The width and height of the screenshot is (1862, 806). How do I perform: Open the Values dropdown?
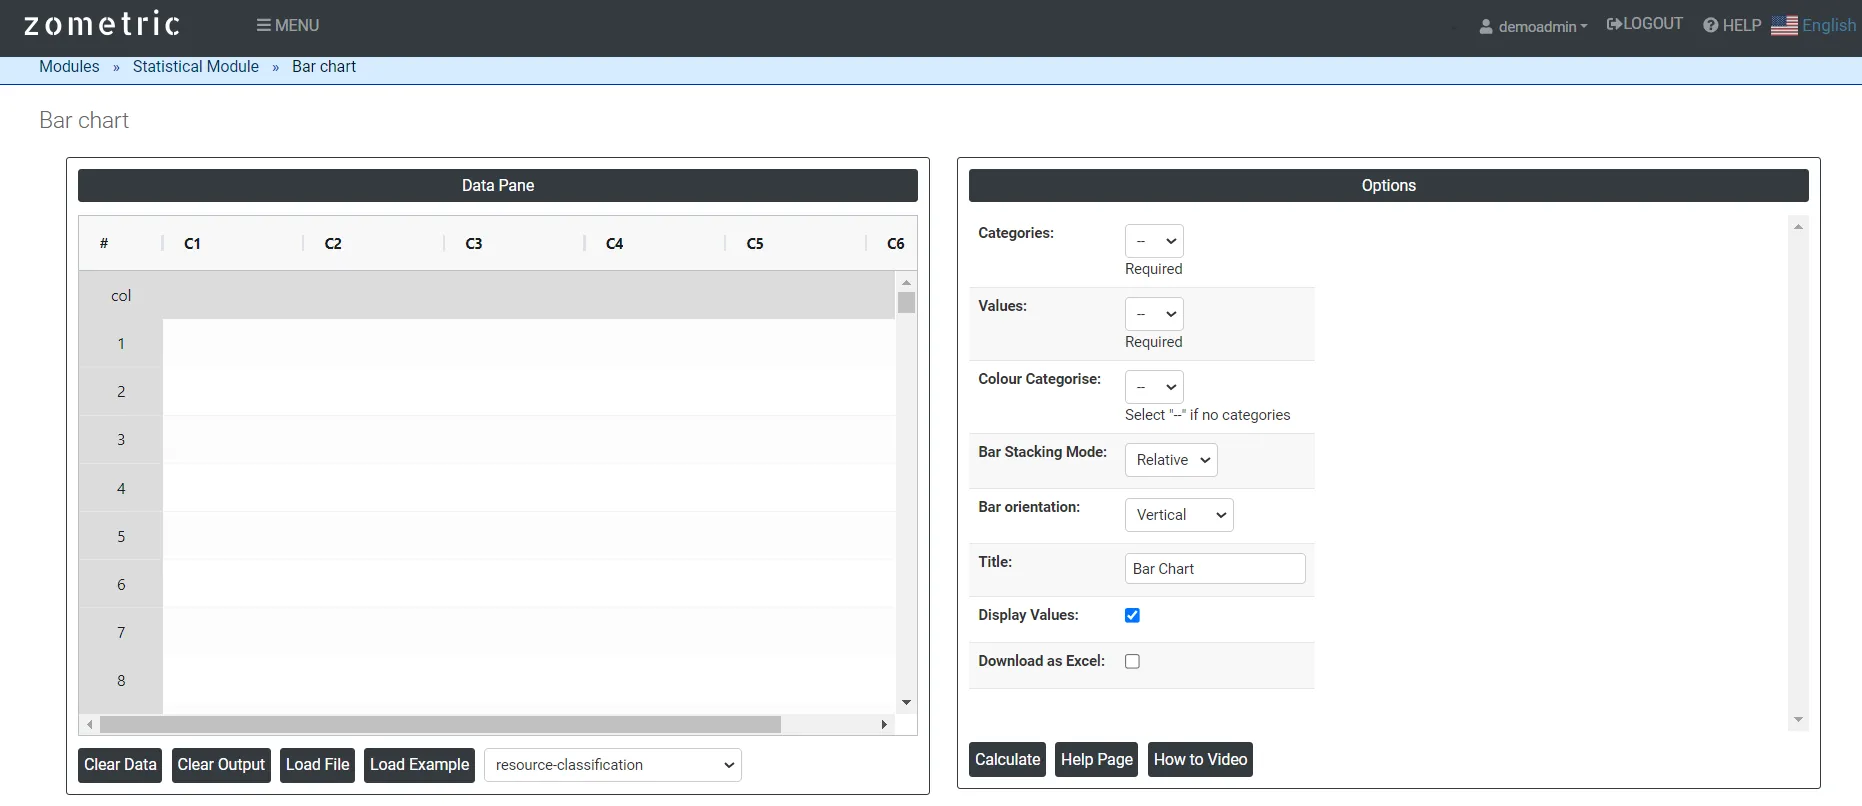[1154, 314]
